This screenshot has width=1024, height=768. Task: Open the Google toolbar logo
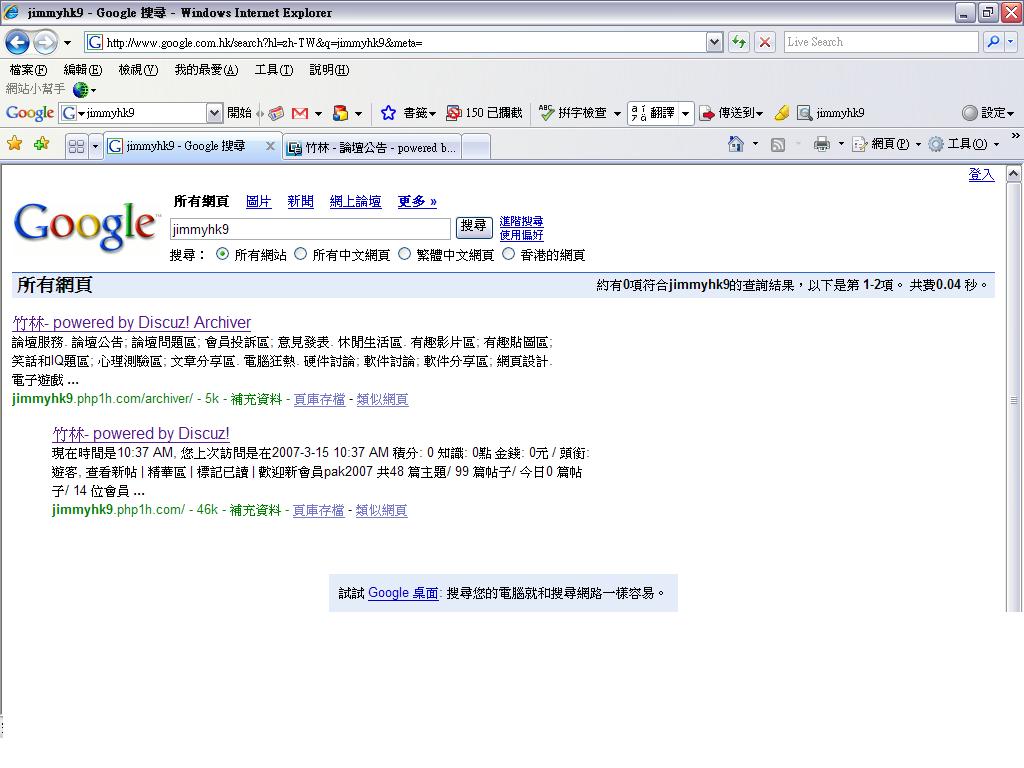[x=29, y=113]
